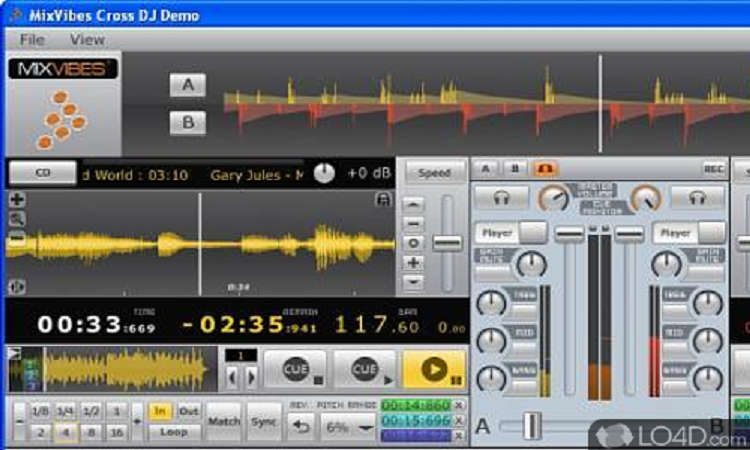
Task: Select deck B in the waveform overview
Action: [188, 123]
